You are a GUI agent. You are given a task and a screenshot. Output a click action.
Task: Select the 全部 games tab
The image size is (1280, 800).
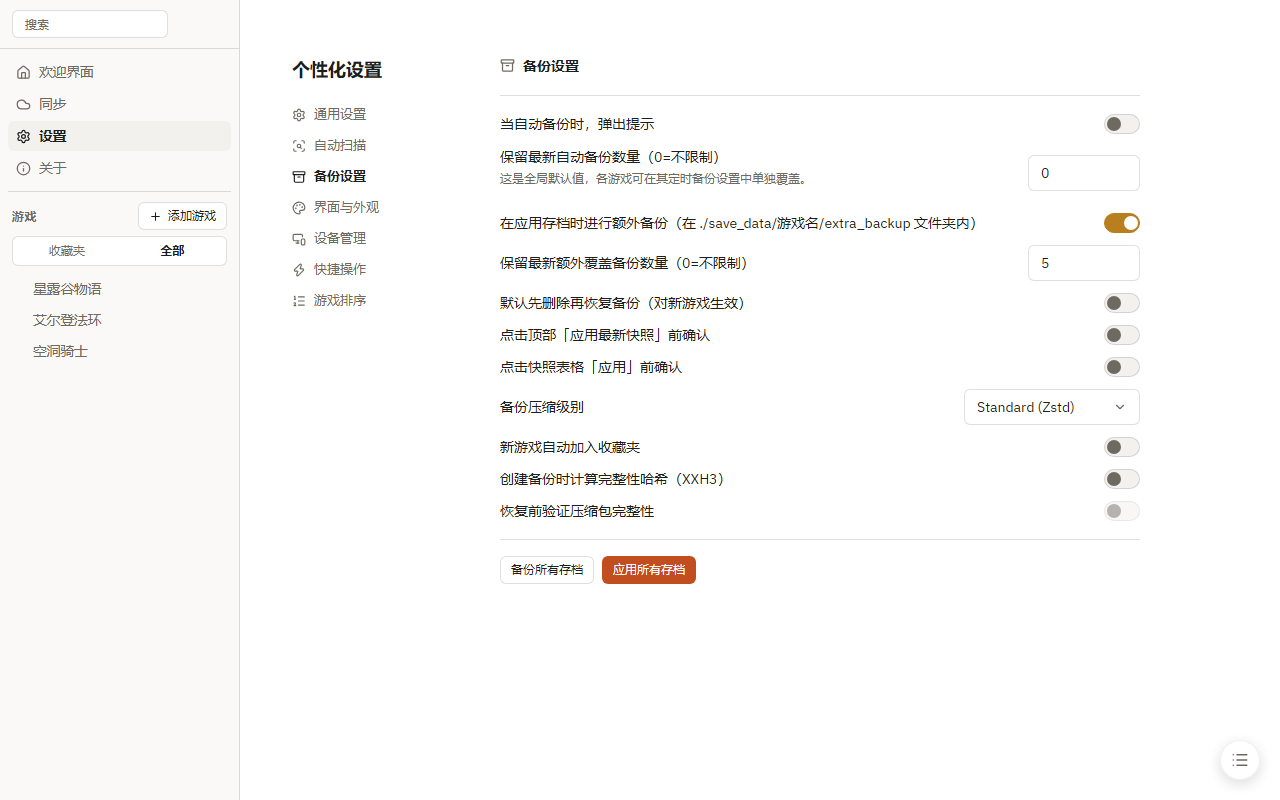tap(172, 251)
